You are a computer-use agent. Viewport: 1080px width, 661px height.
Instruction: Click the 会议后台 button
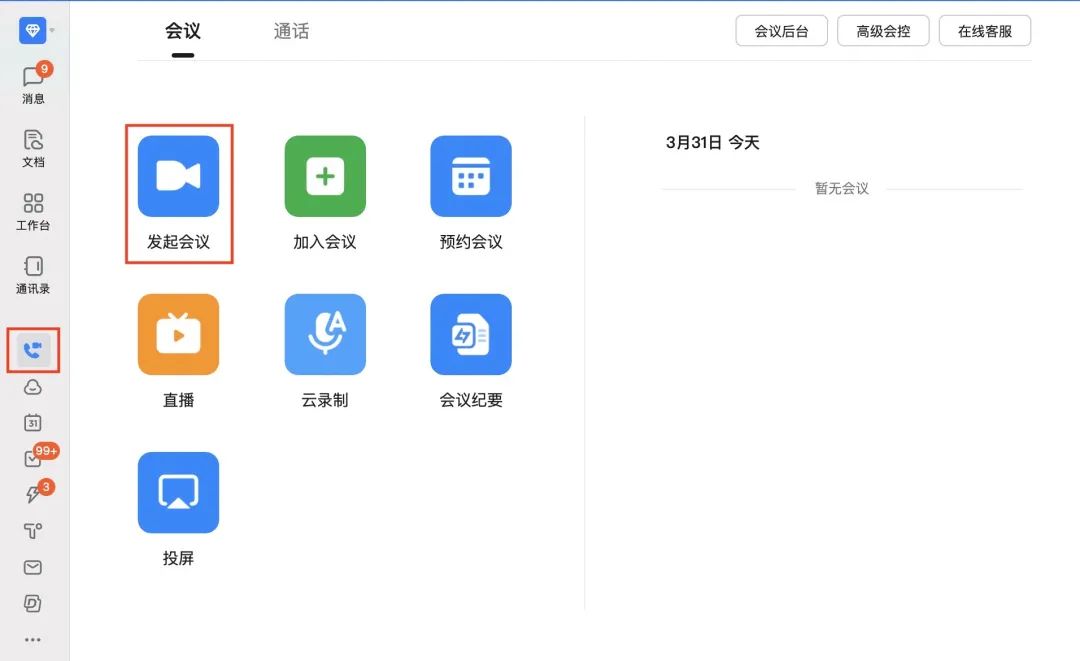781,31
